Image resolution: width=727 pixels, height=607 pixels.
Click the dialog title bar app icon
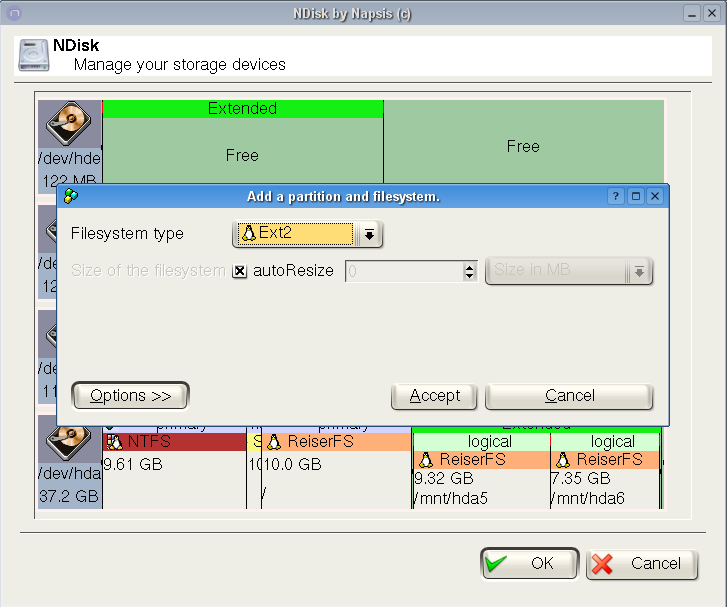70,197
